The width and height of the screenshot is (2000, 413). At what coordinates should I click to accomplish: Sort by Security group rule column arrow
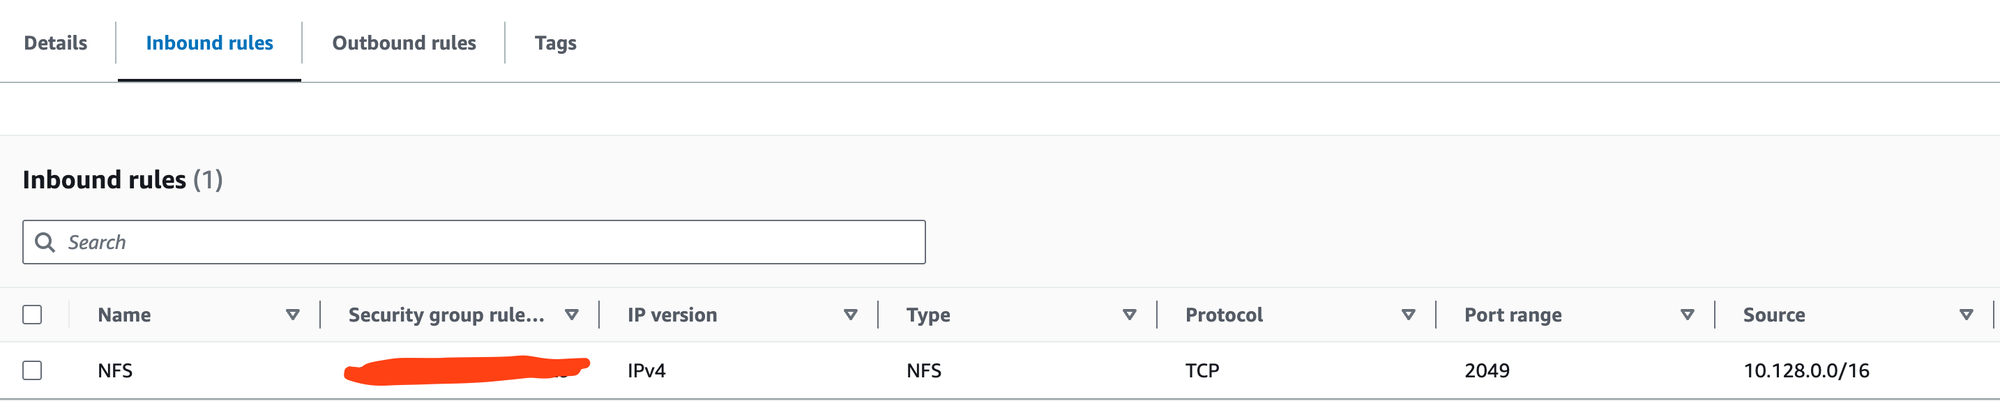click(572, 315)
